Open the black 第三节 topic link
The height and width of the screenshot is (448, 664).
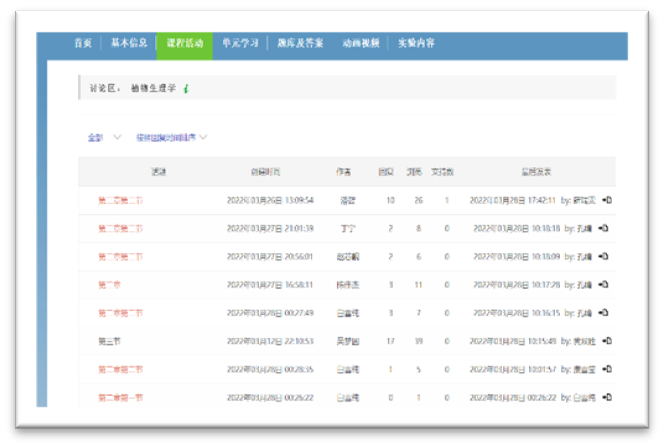click(x=109, y=341)
